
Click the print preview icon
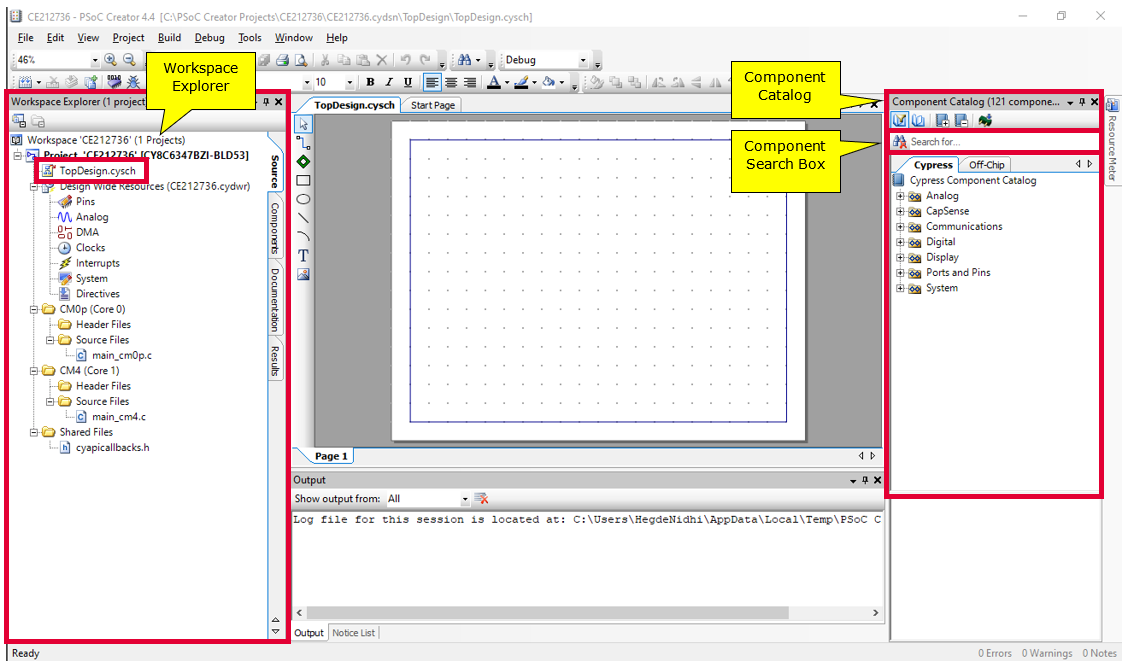tap(301, 60)
